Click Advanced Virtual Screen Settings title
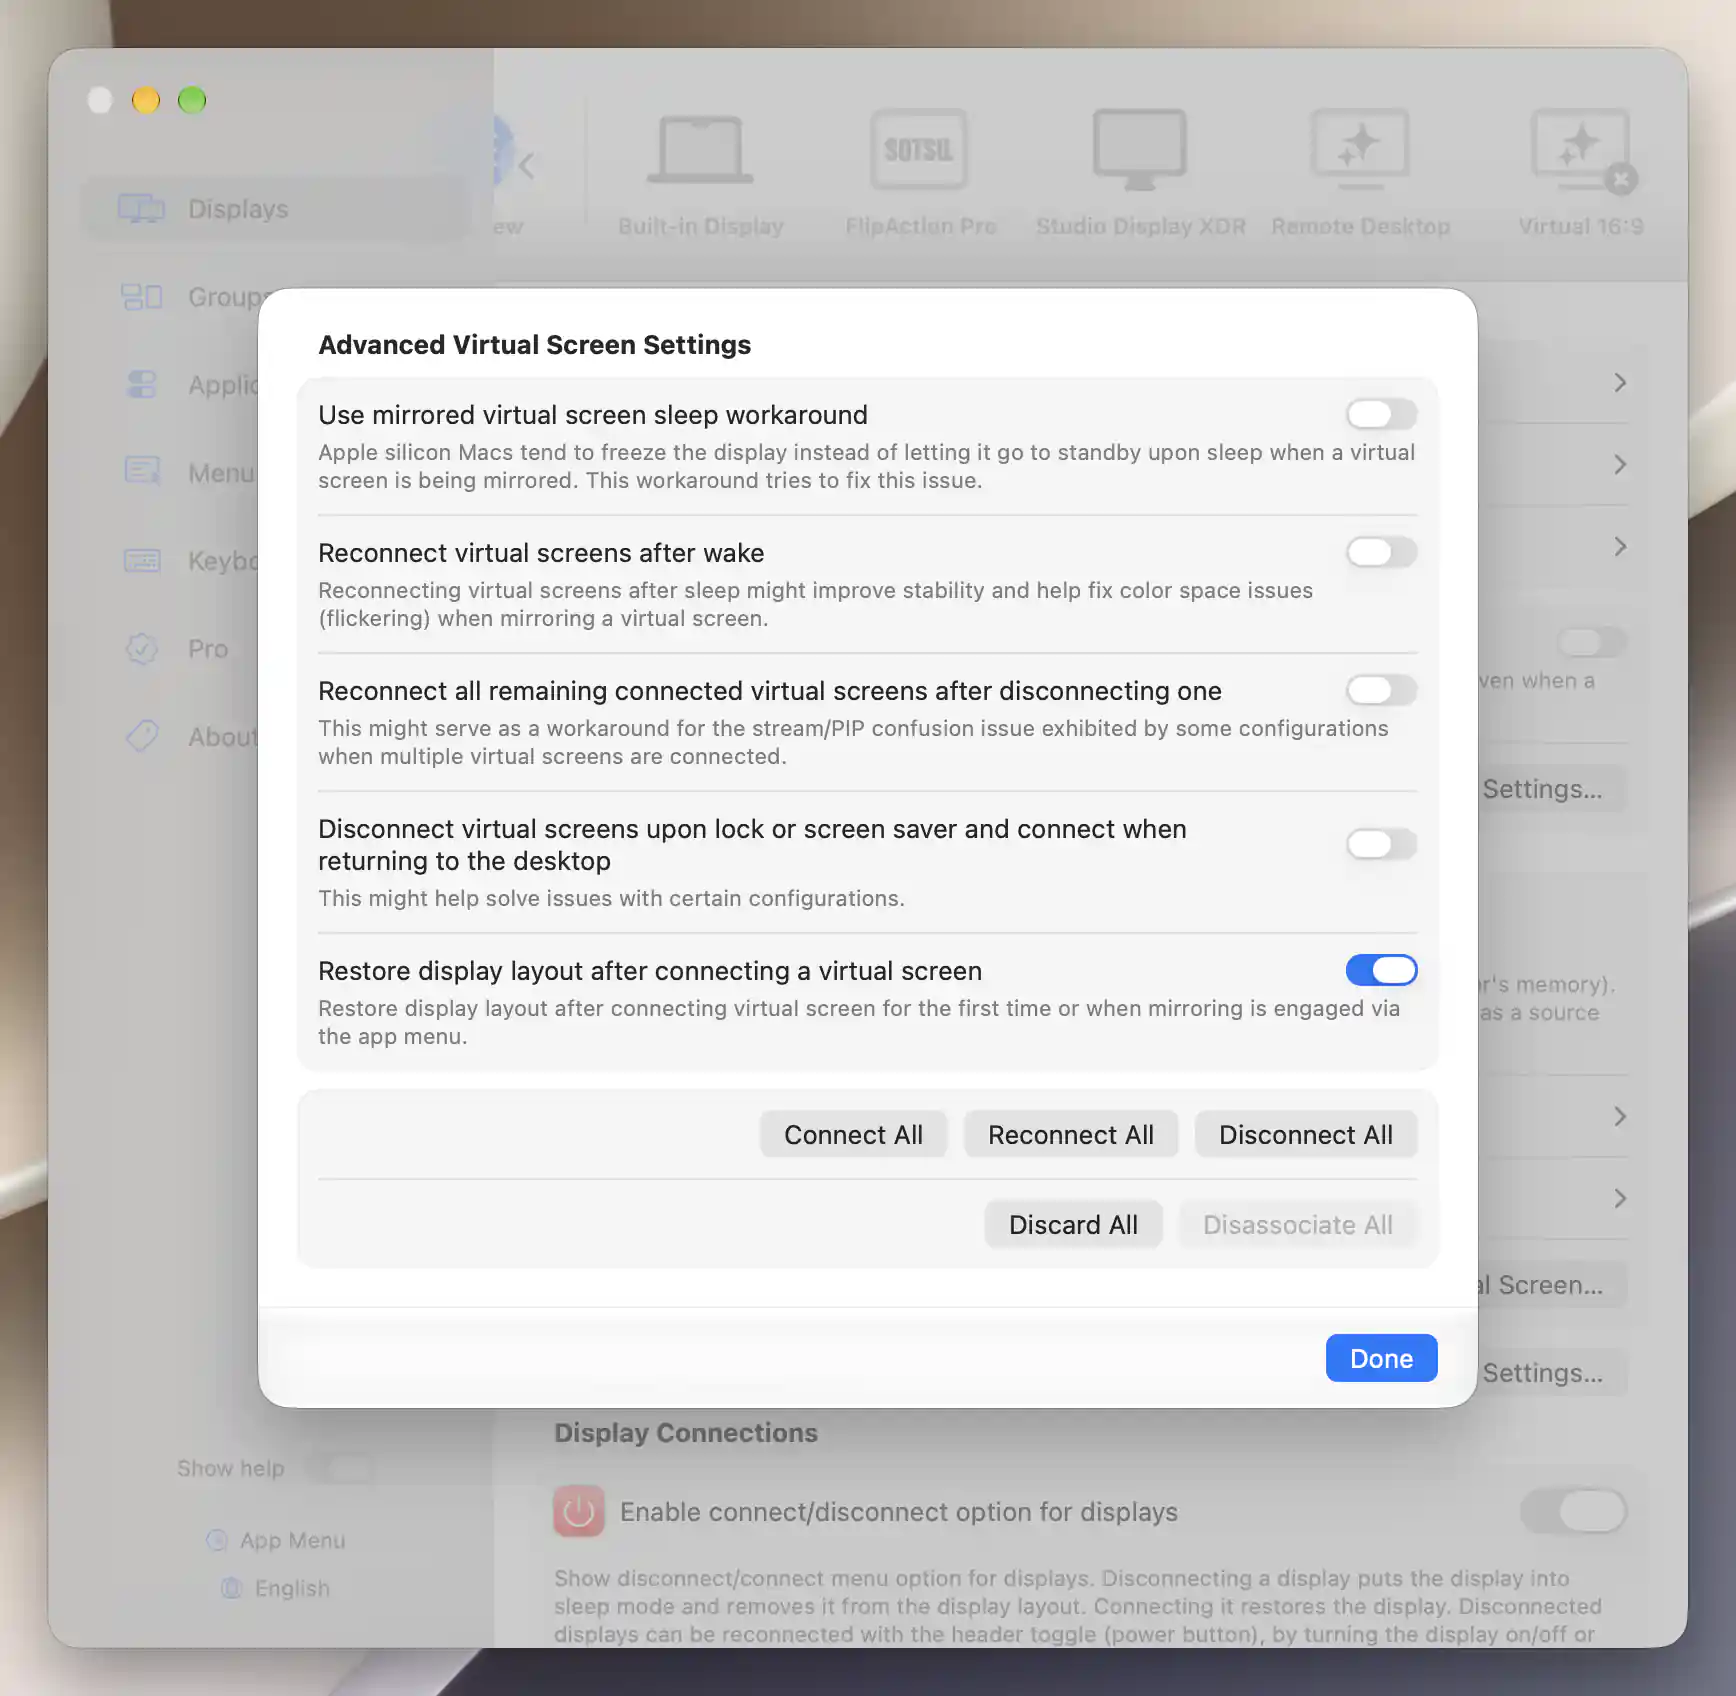The height and width of the screenshot is (1696, 1736). 534,345
